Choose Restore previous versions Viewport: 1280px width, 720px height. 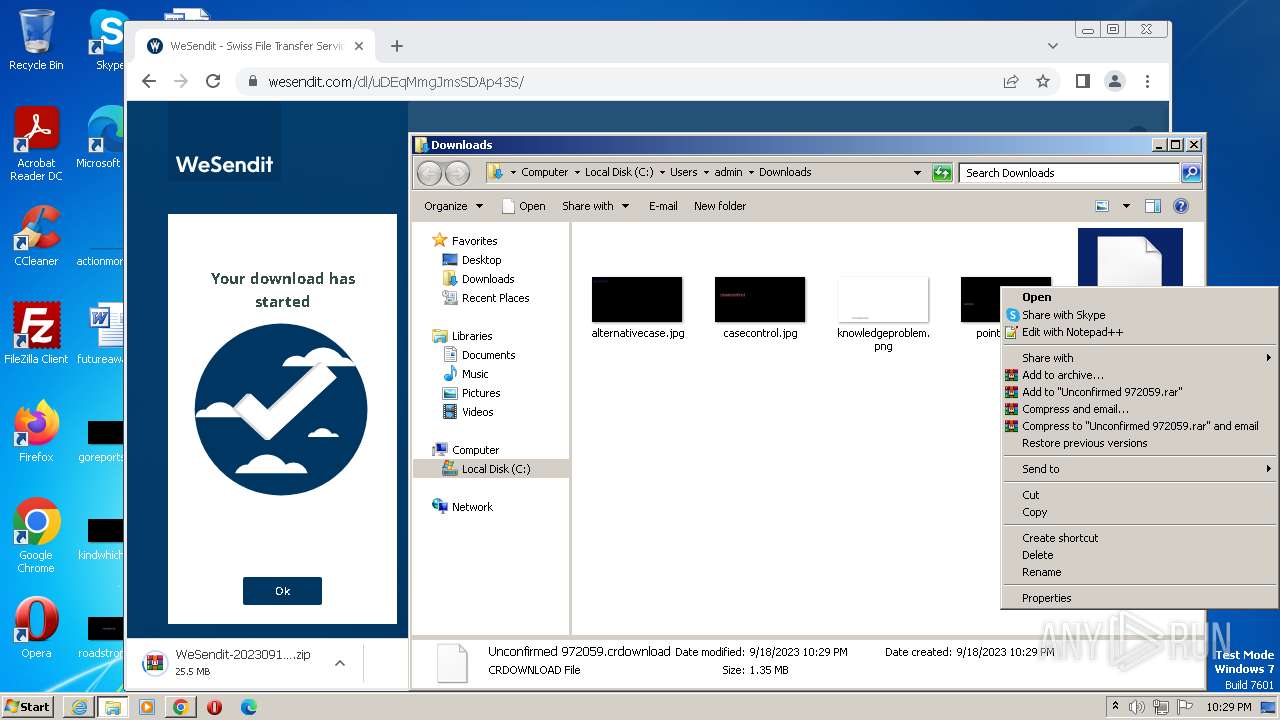pos(1140,443)
